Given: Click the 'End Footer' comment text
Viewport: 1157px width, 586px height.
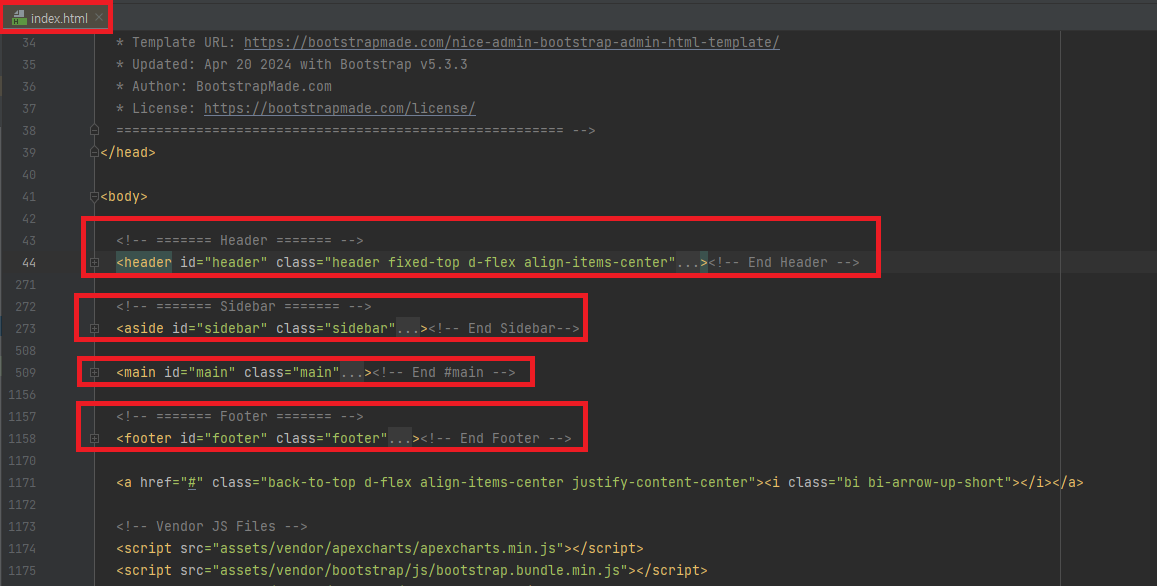Looking at the screenshot, I should [x=496, y=438].
